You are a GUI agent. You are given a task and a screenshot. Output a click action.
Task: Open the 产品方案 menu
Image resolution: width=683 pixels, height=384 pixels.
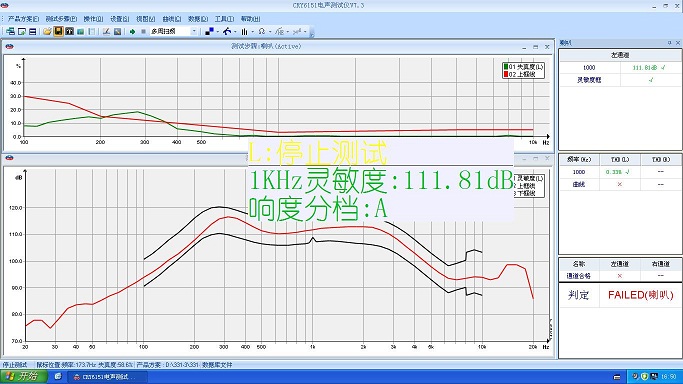pos(23,19)
